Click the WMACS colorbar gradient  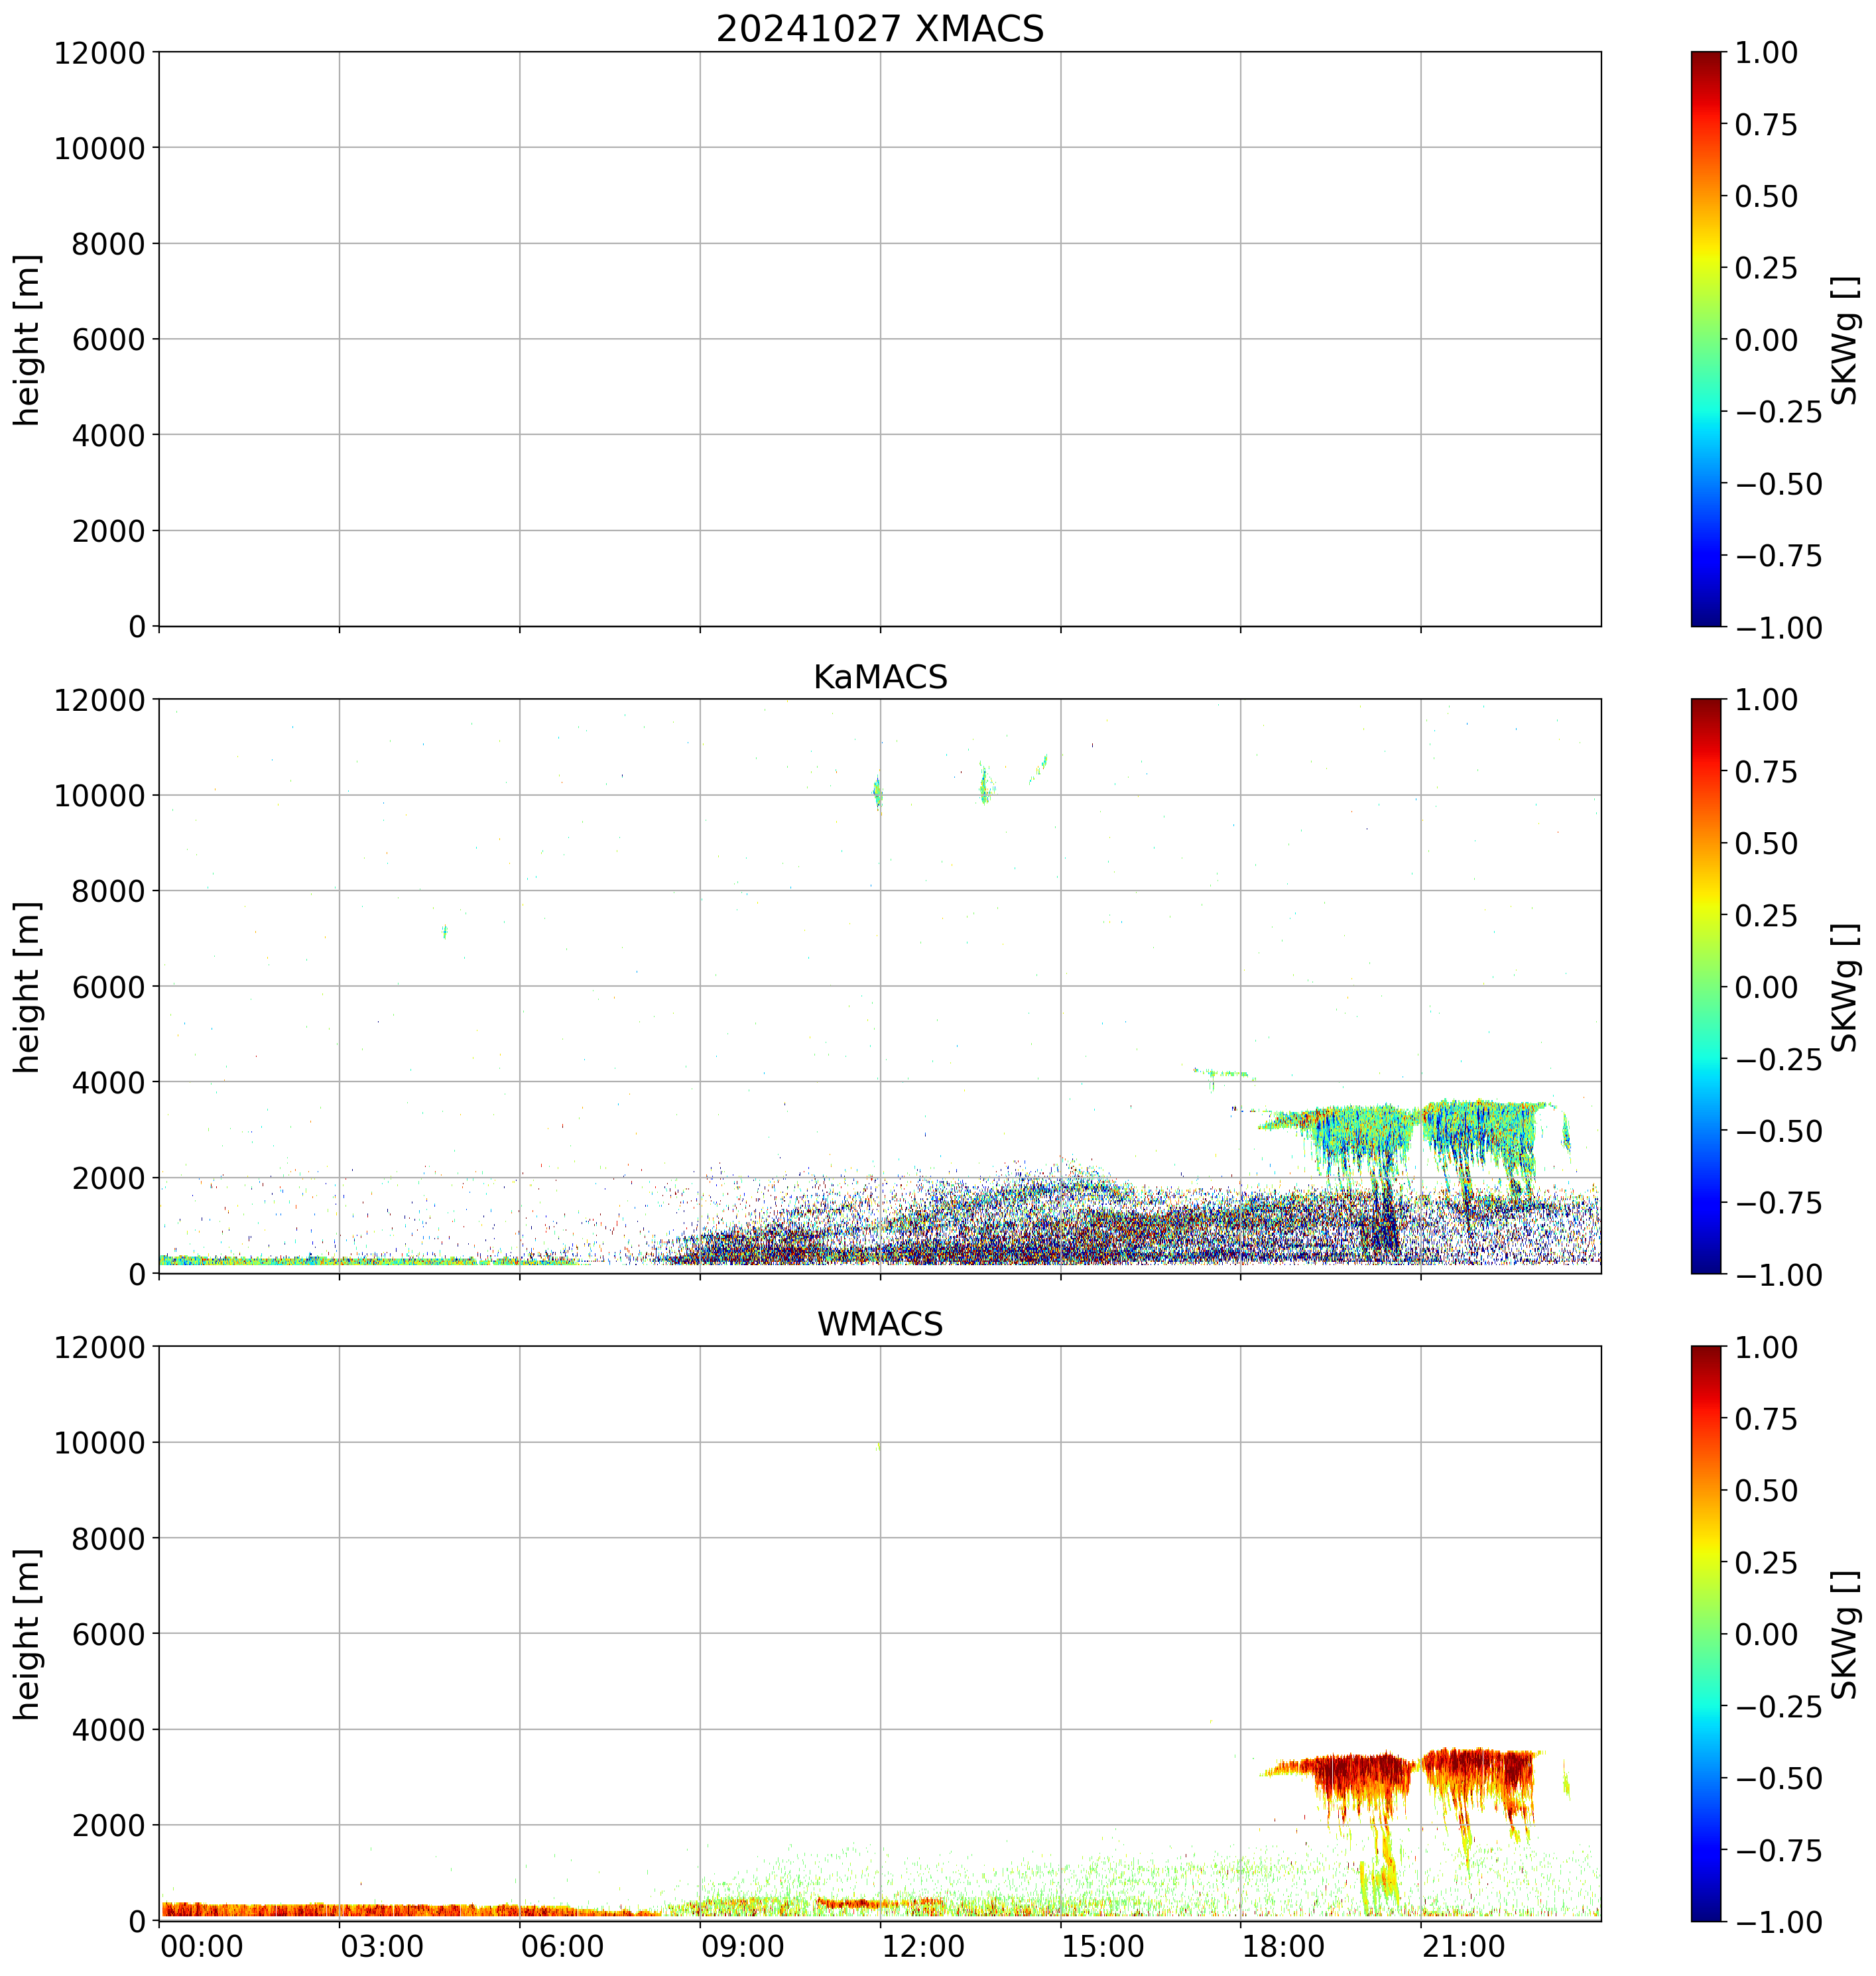click(1706, 1633)
